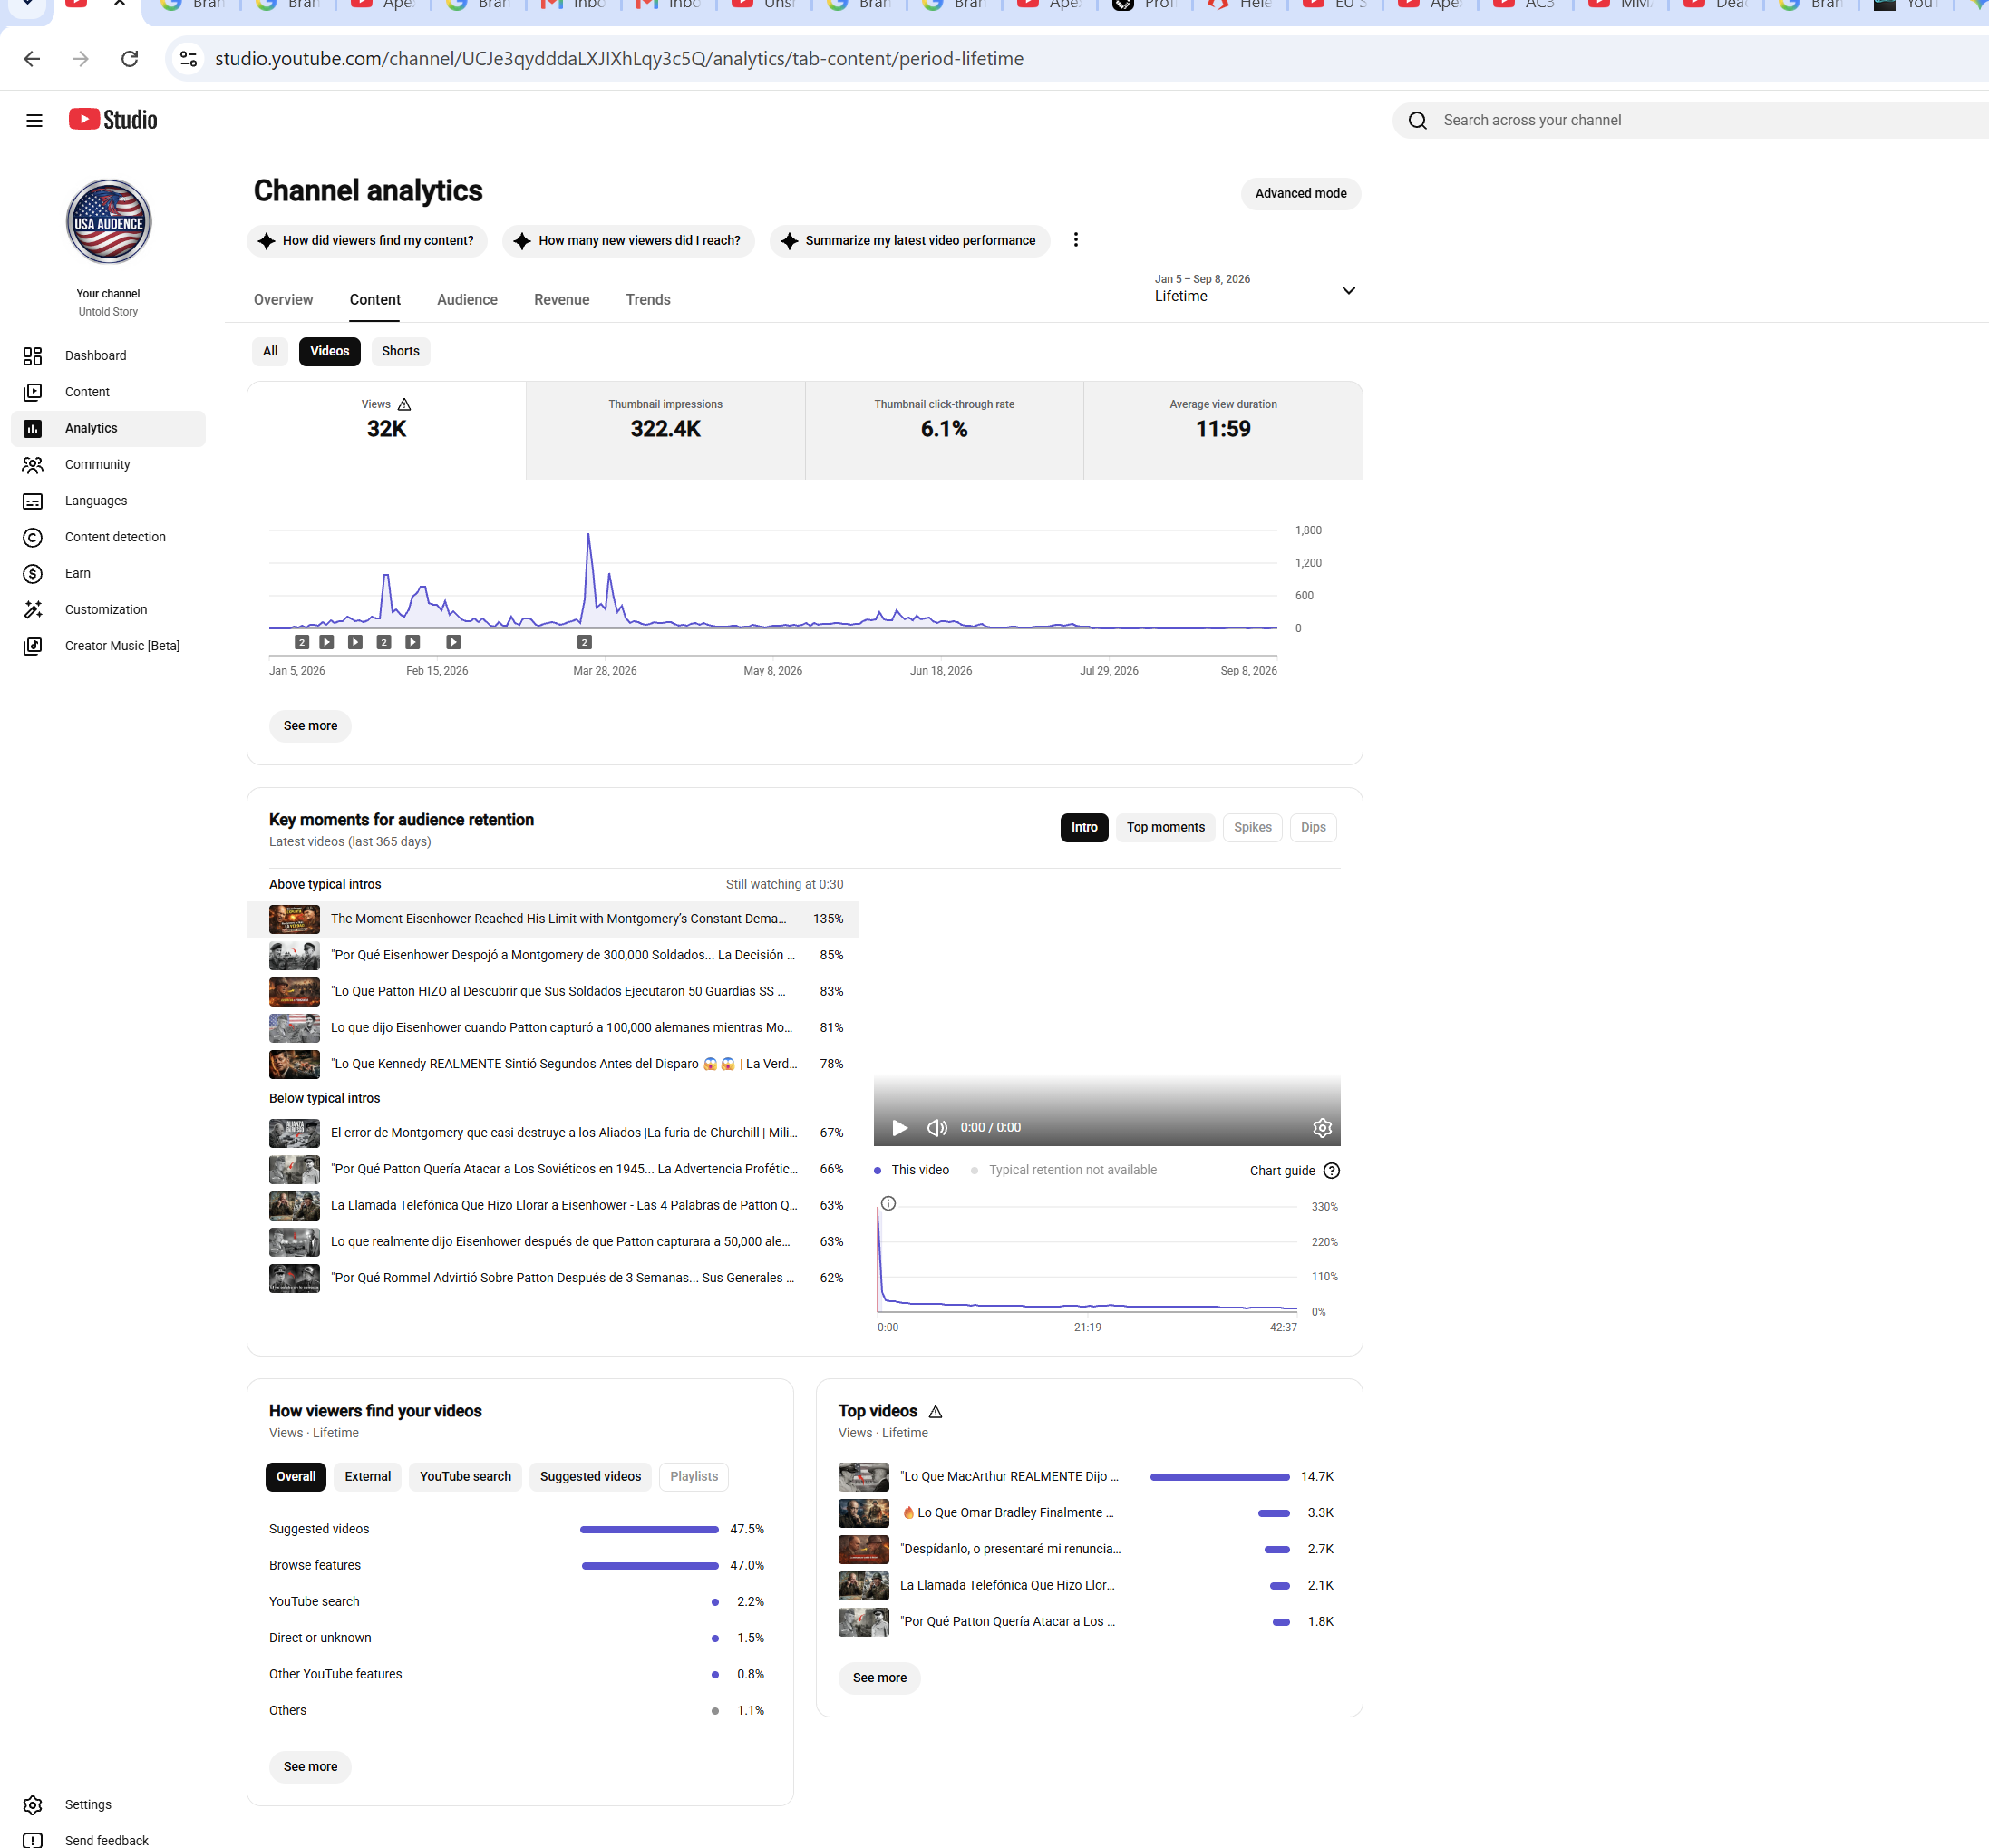The image size is (1989, 1848).
Task: Select the Shorts content filter
Action: coord(400,351)
